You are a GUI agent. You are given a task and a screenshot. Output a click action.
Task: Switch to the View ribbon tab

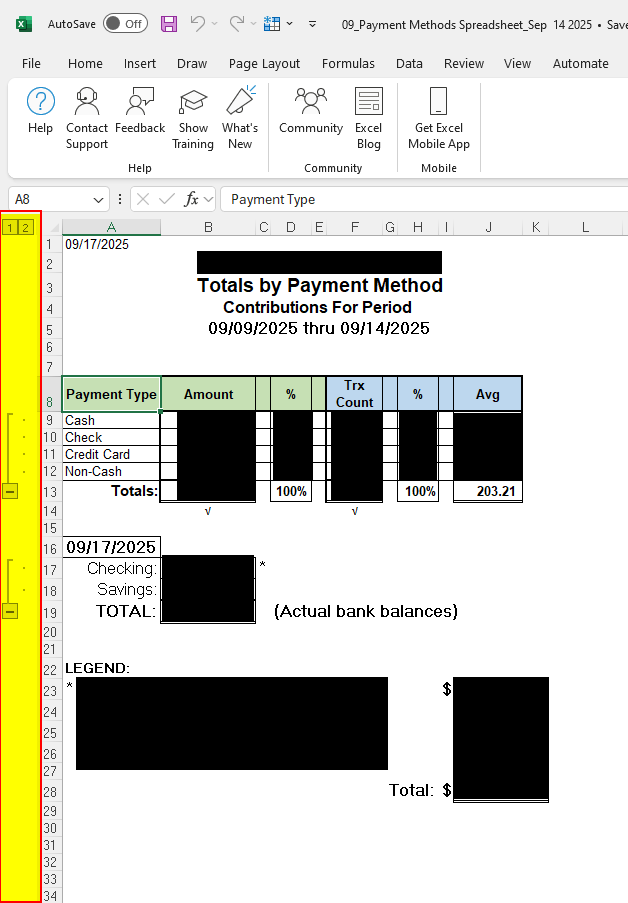click(517, 63)
